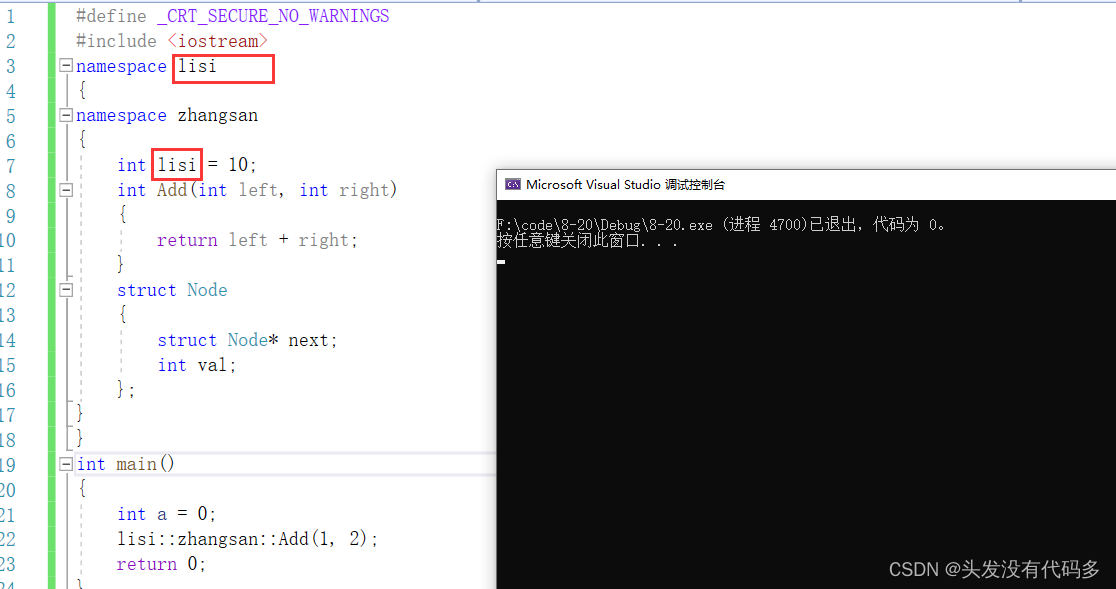Click the struct keyword on line 12
Viewport: 1116px width, 589px height.
(147, 290)
